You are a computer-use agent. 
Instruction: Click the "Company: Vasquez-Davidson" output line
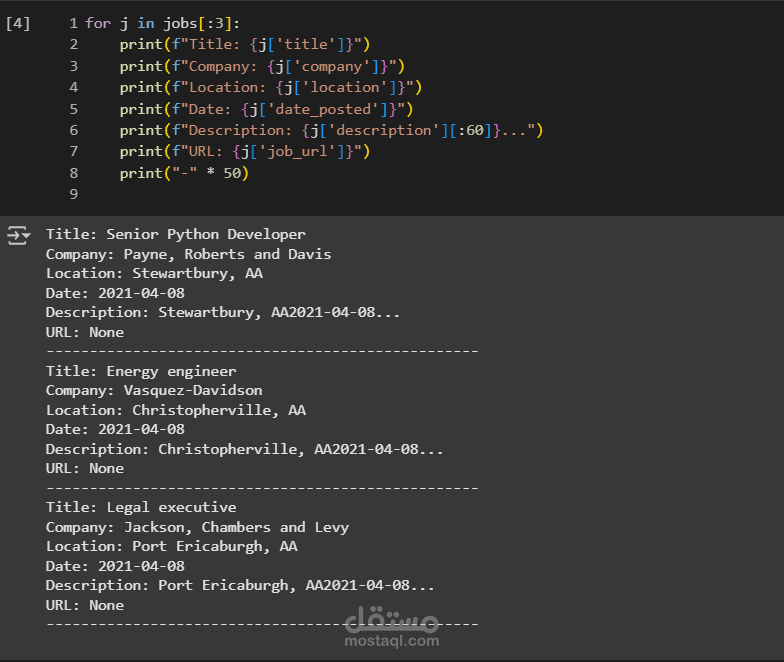tap(154, 390)
